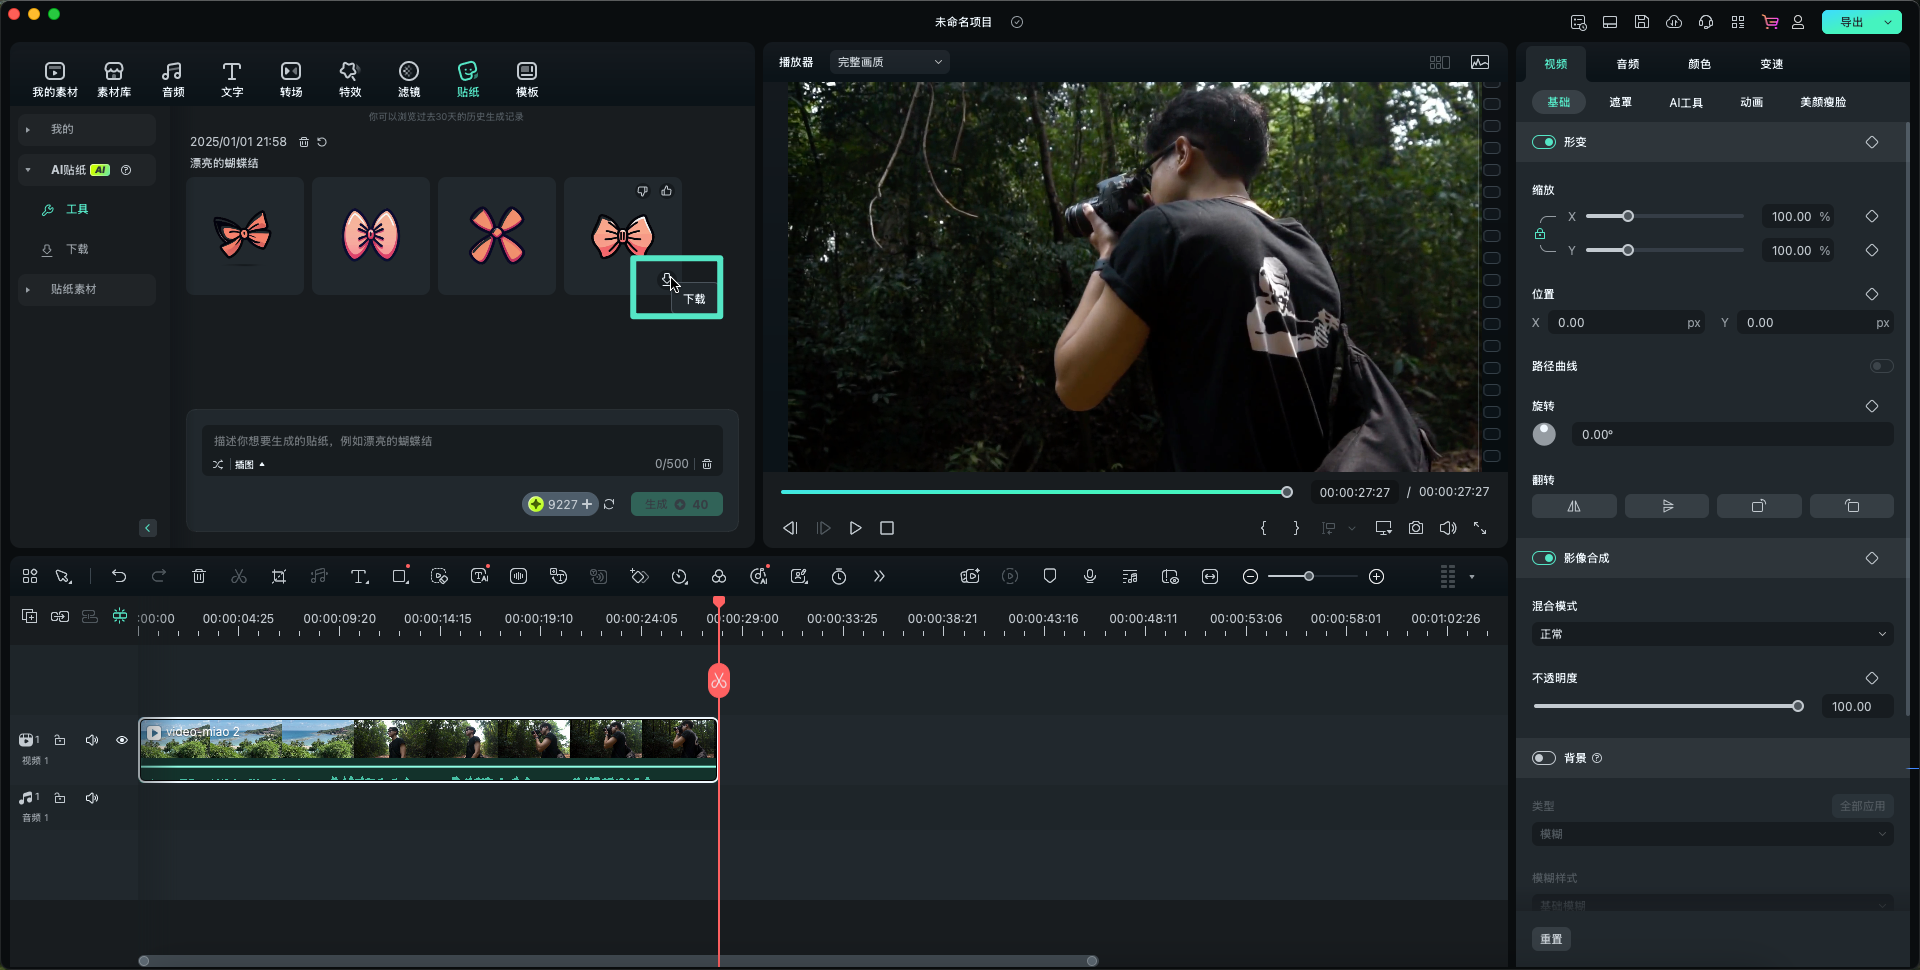The width and height of the screenshot is (1920, 970).
Task: Toggle scale aspect ratio lock
Action: pos(1540,234)
